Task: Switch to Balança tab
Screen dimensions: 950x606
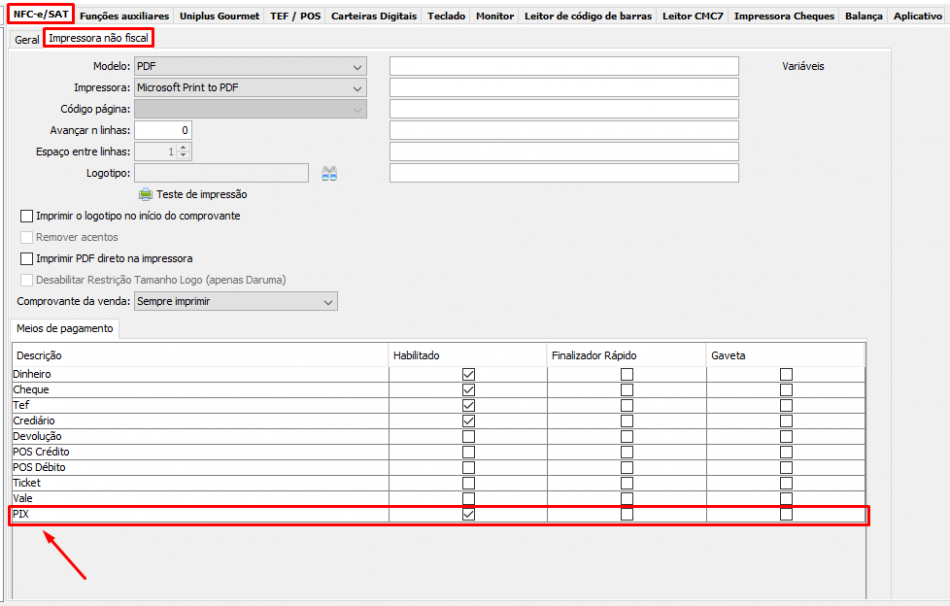Action: [x=863, y=16]
